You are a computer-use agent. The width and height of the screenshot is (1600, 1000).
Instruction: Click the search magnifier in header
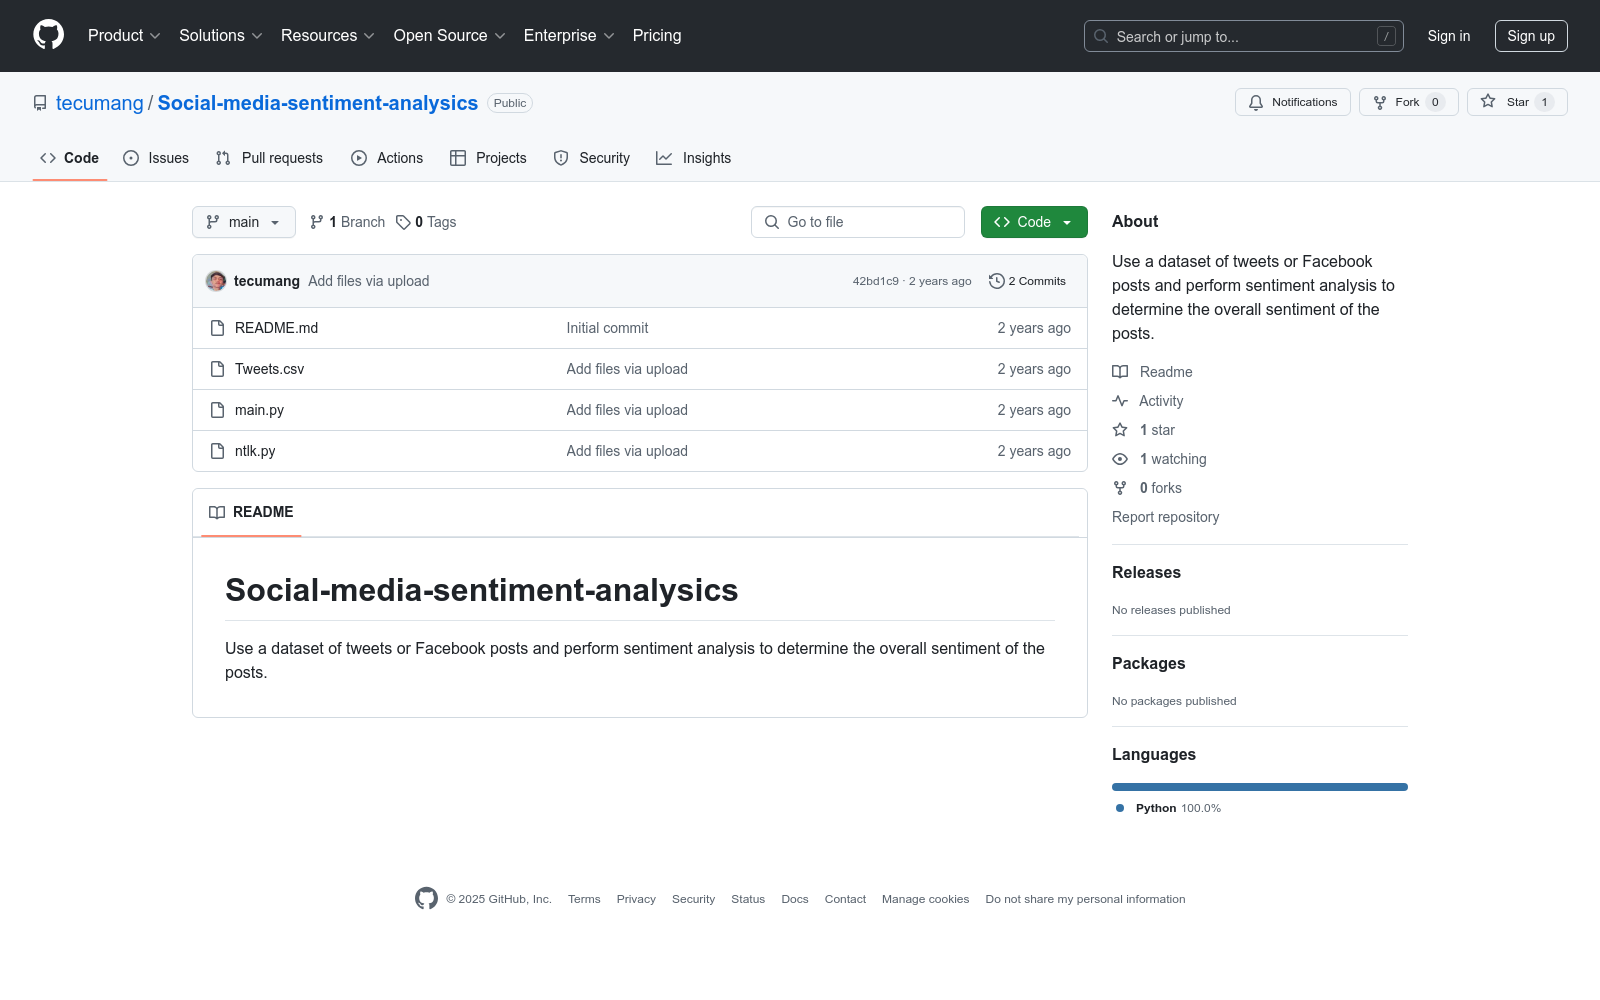pyautogui.click(x=1101, y=36)
